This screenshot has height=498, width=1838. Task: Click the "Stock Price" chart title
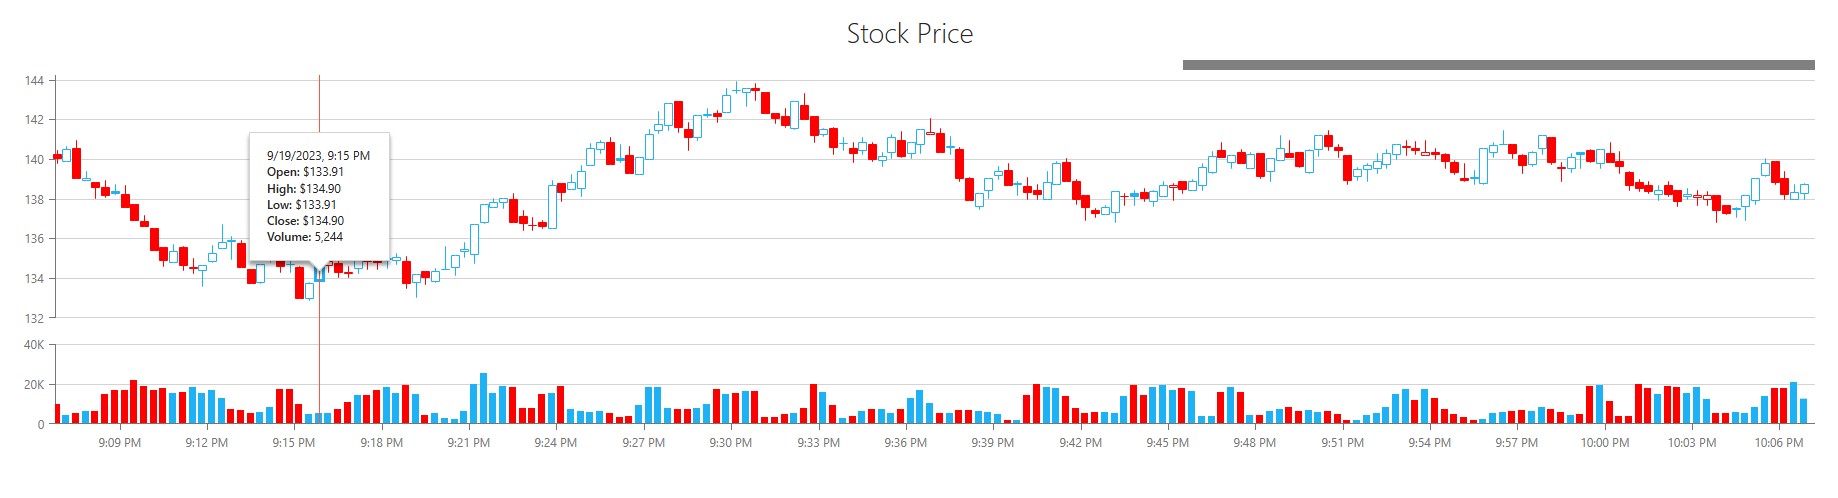point(909,34)
